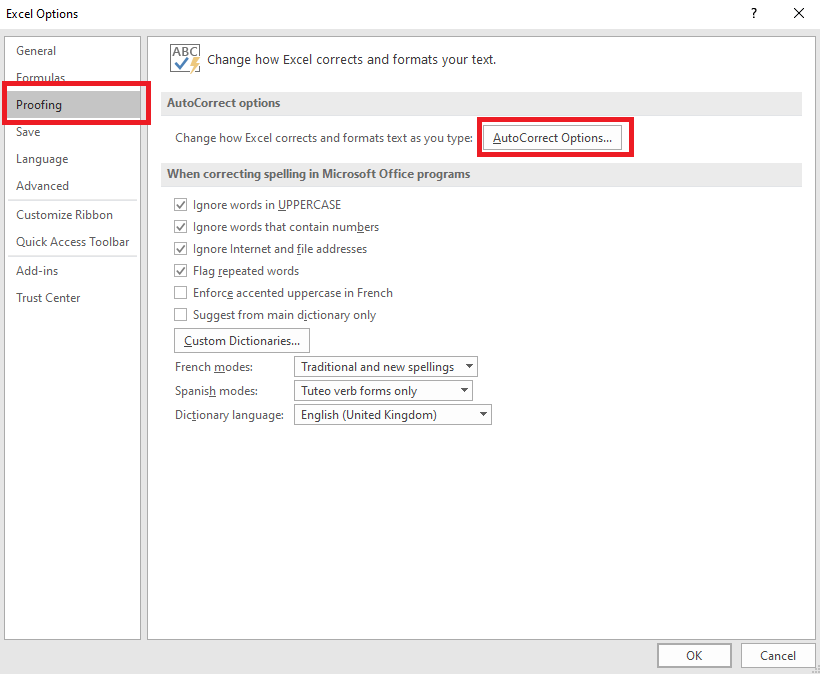Click the AutoCorrect Options button

[552, 138]
